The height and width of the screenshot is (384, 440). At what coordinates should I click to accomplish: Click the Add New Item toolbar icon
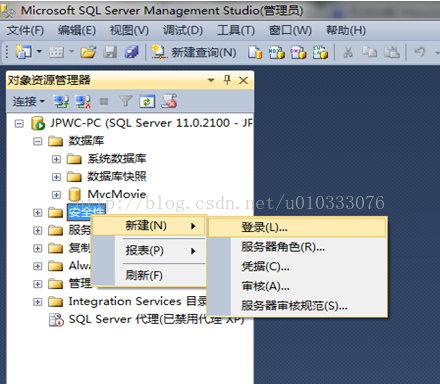point(56,52)
